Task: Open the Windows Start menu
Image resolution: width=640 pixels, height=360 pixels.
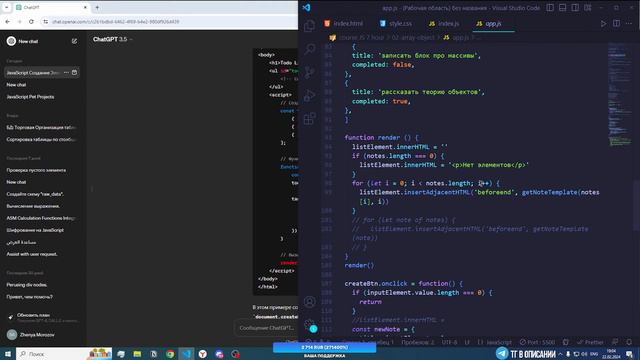Action: click(x=7, y=354)
